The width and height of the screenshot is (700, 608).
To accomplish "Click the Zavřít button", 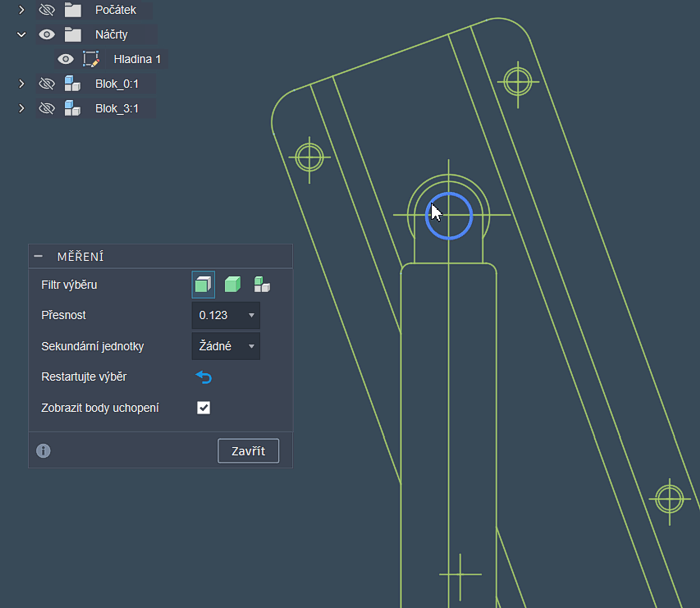I will [x=248, y=451].
